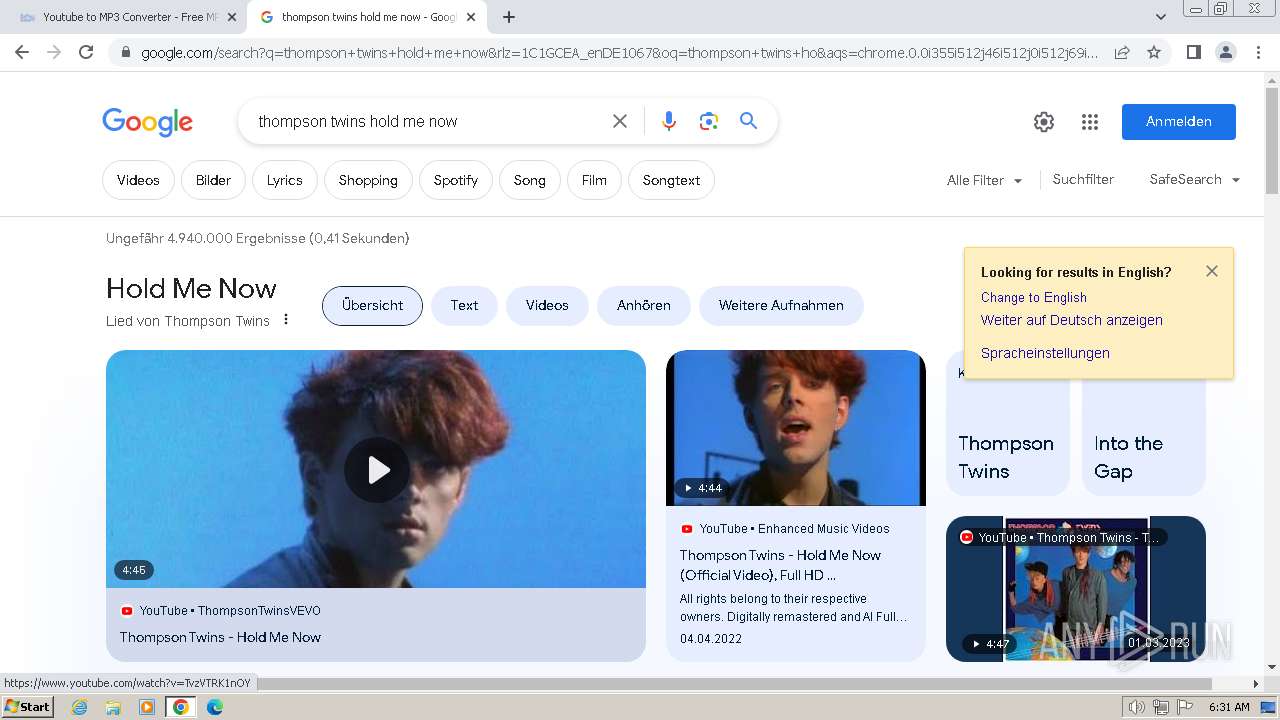Screen dimensions: 1280x720
Task: Submit the search with the magnifier
Action: tap(748, 121)
